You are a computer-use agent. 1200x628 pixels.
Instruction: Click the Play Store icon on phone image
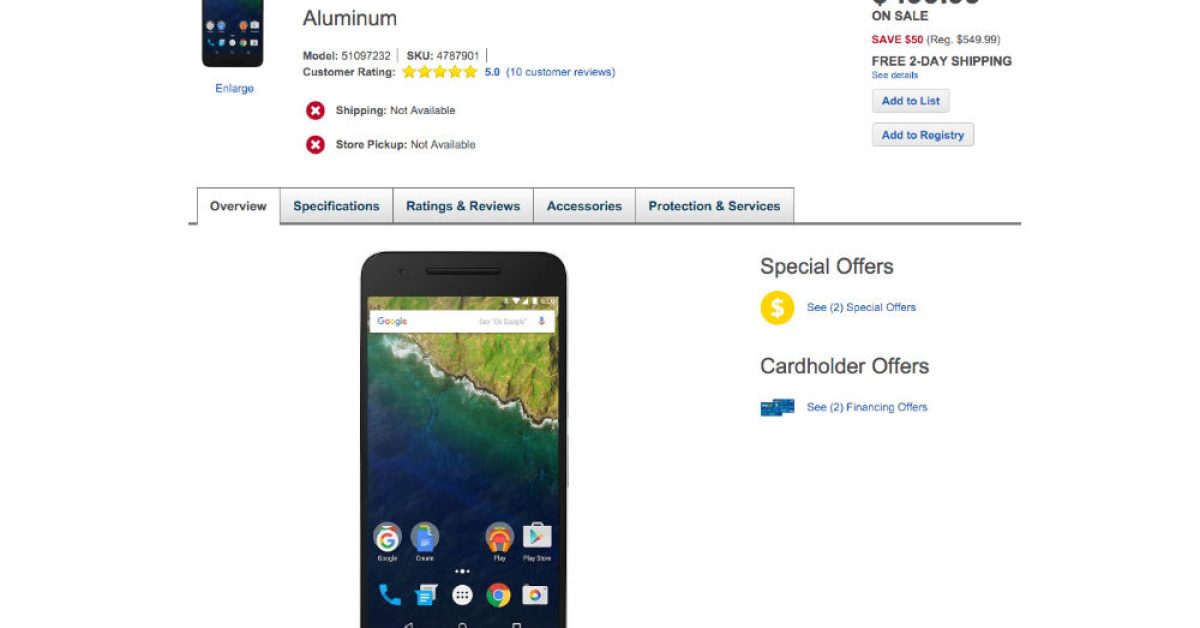[x=537, y=537]
